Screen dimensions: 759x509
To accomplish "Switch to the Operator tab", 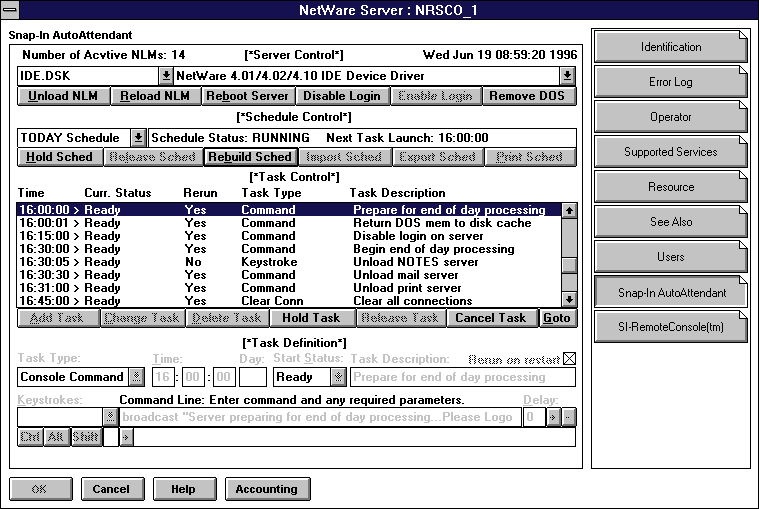I will (x=670, y=117).
